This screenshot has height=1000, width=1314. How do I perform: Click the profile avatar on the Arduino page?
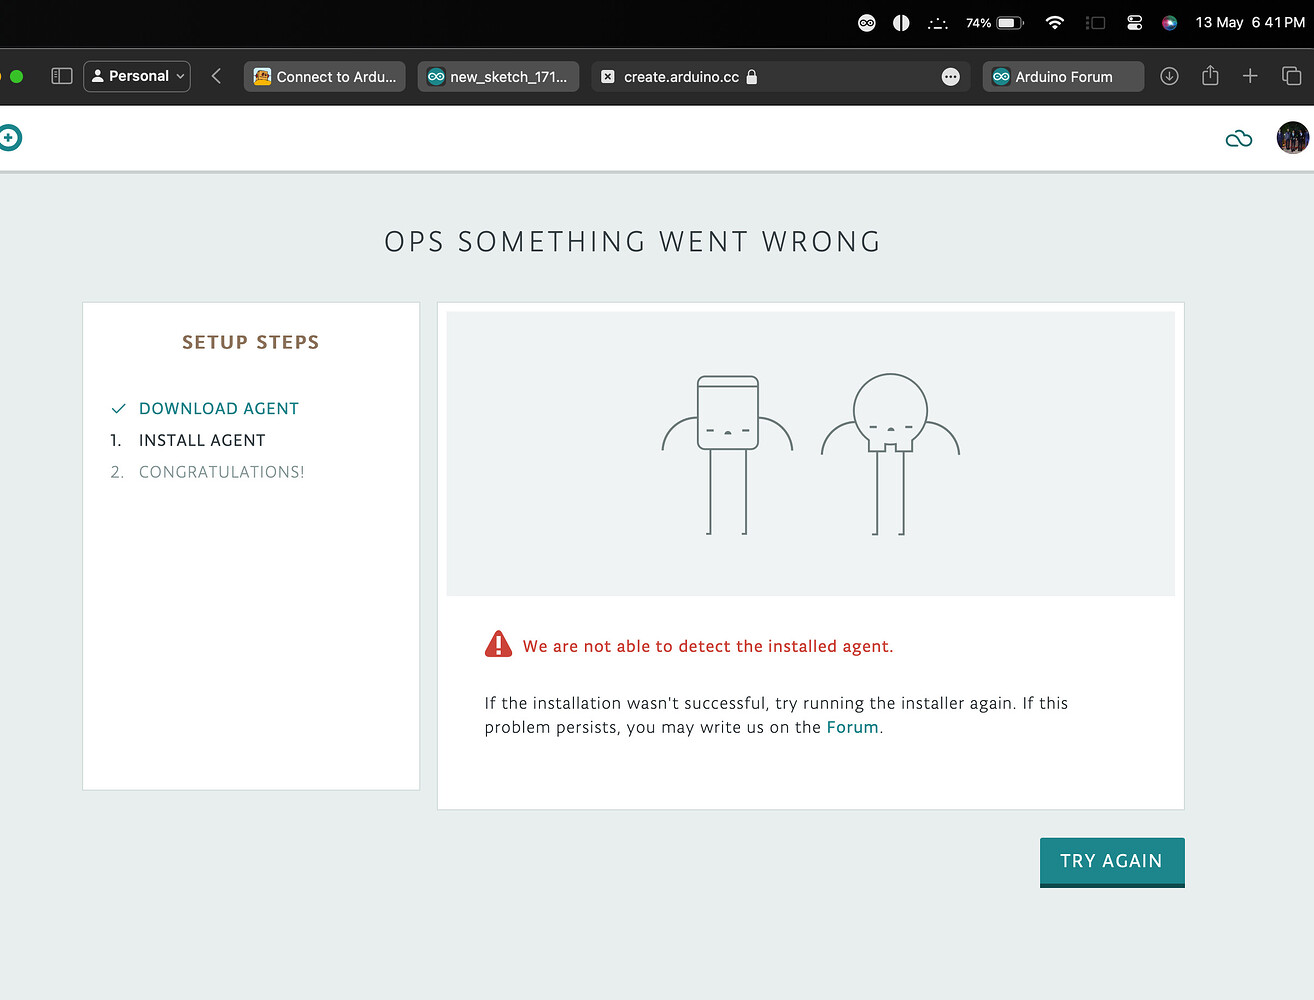tap(1292, 138)
